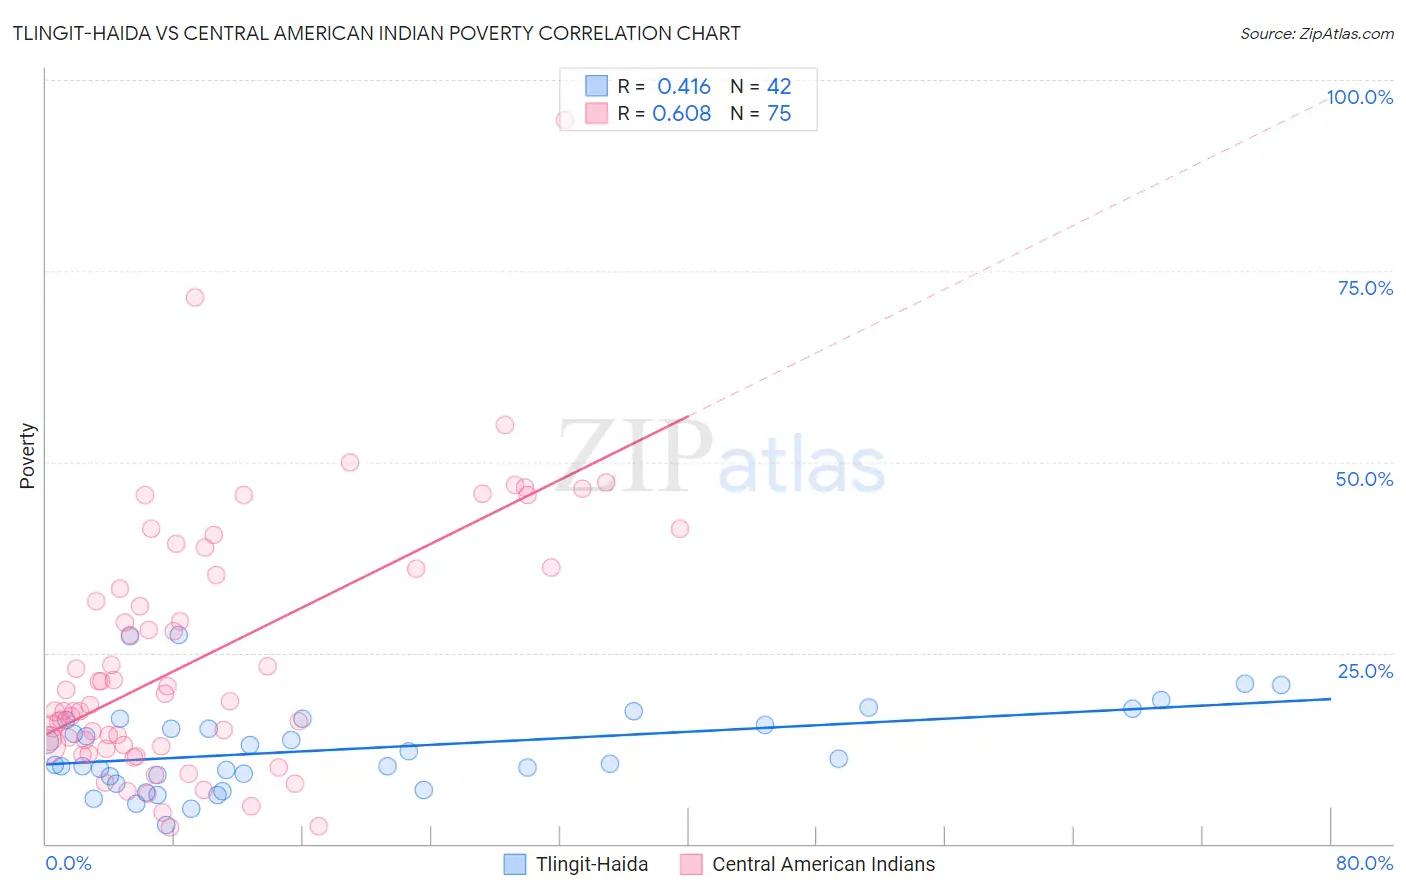Click the pink swatch beside R = 0.608
Image resolution: width=1406 pixels, height=892 pixels.
(x=596, y=113)
